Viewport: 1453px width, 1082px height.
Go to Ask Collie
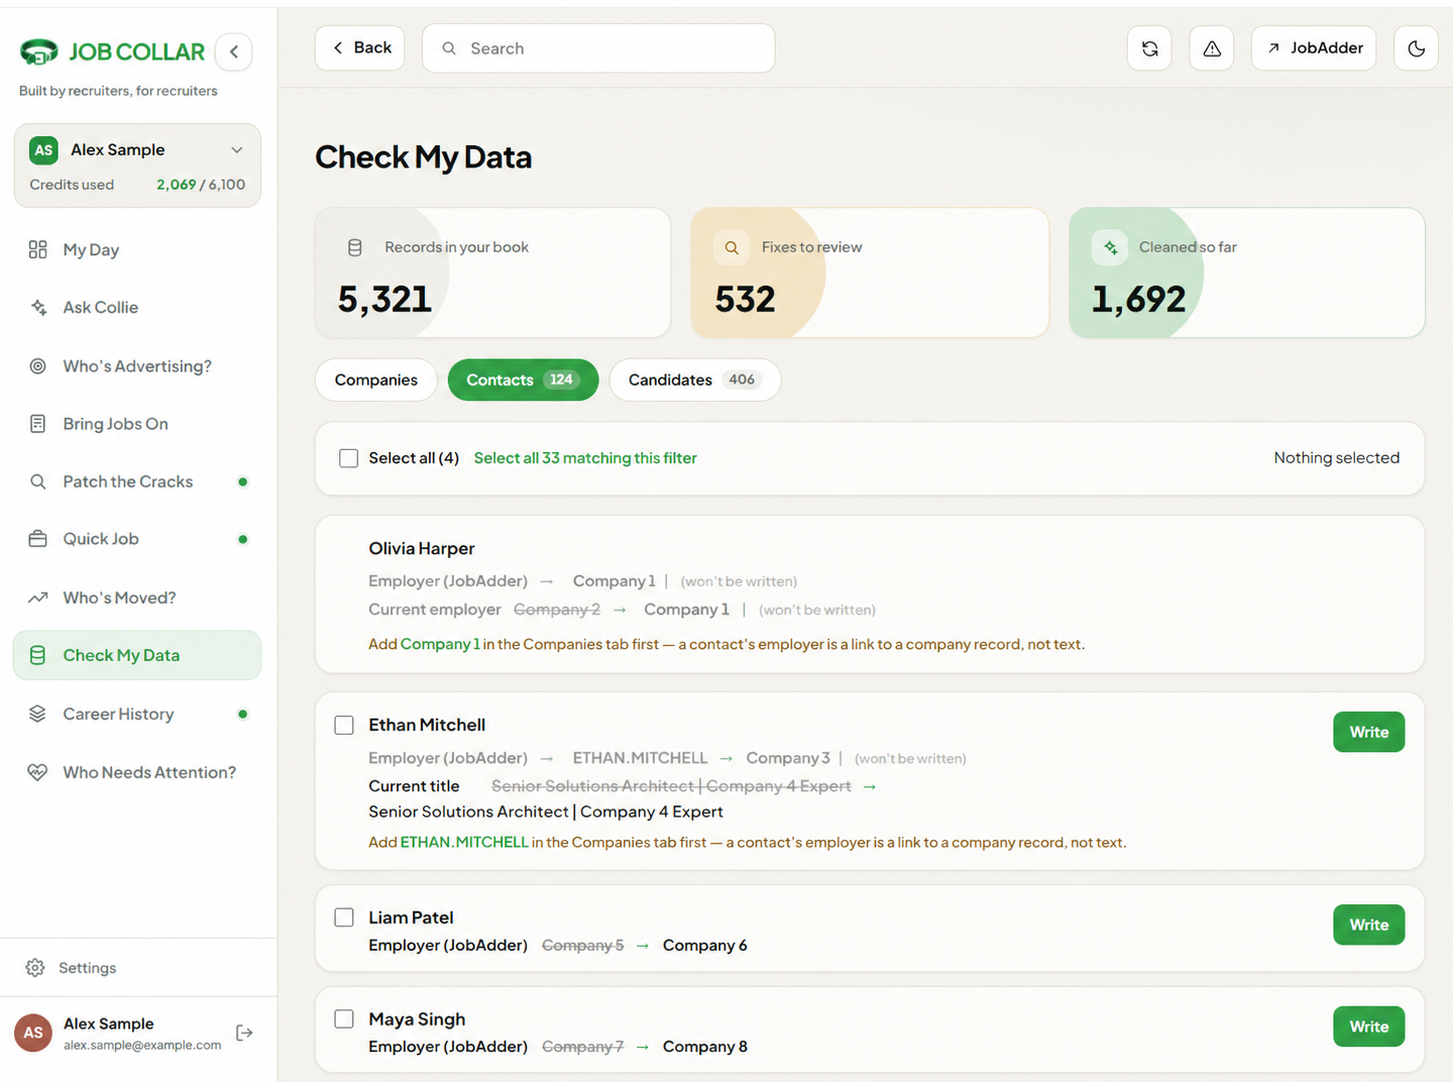click(137, 307)
